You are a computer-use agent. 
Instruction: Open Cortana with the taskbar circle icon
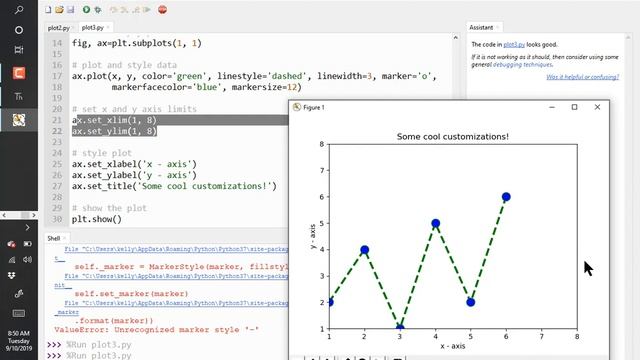[x=19, y=30]
